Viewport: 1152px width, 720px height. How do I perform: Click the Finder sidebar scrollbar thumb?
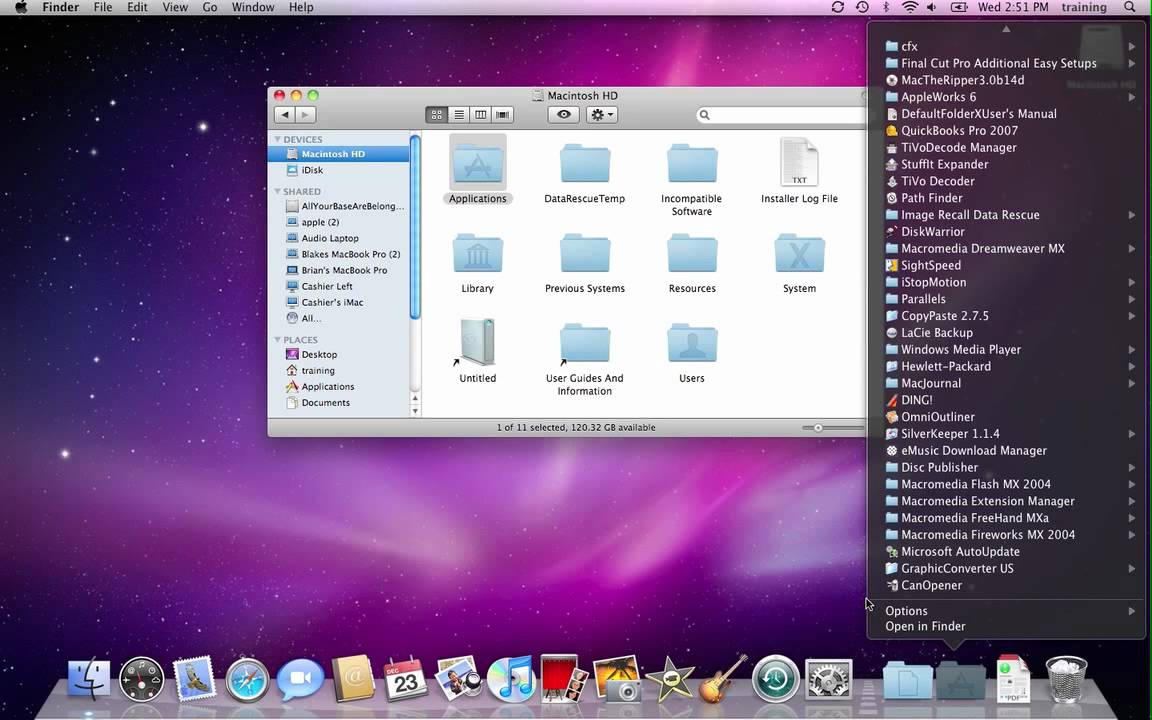415,226
